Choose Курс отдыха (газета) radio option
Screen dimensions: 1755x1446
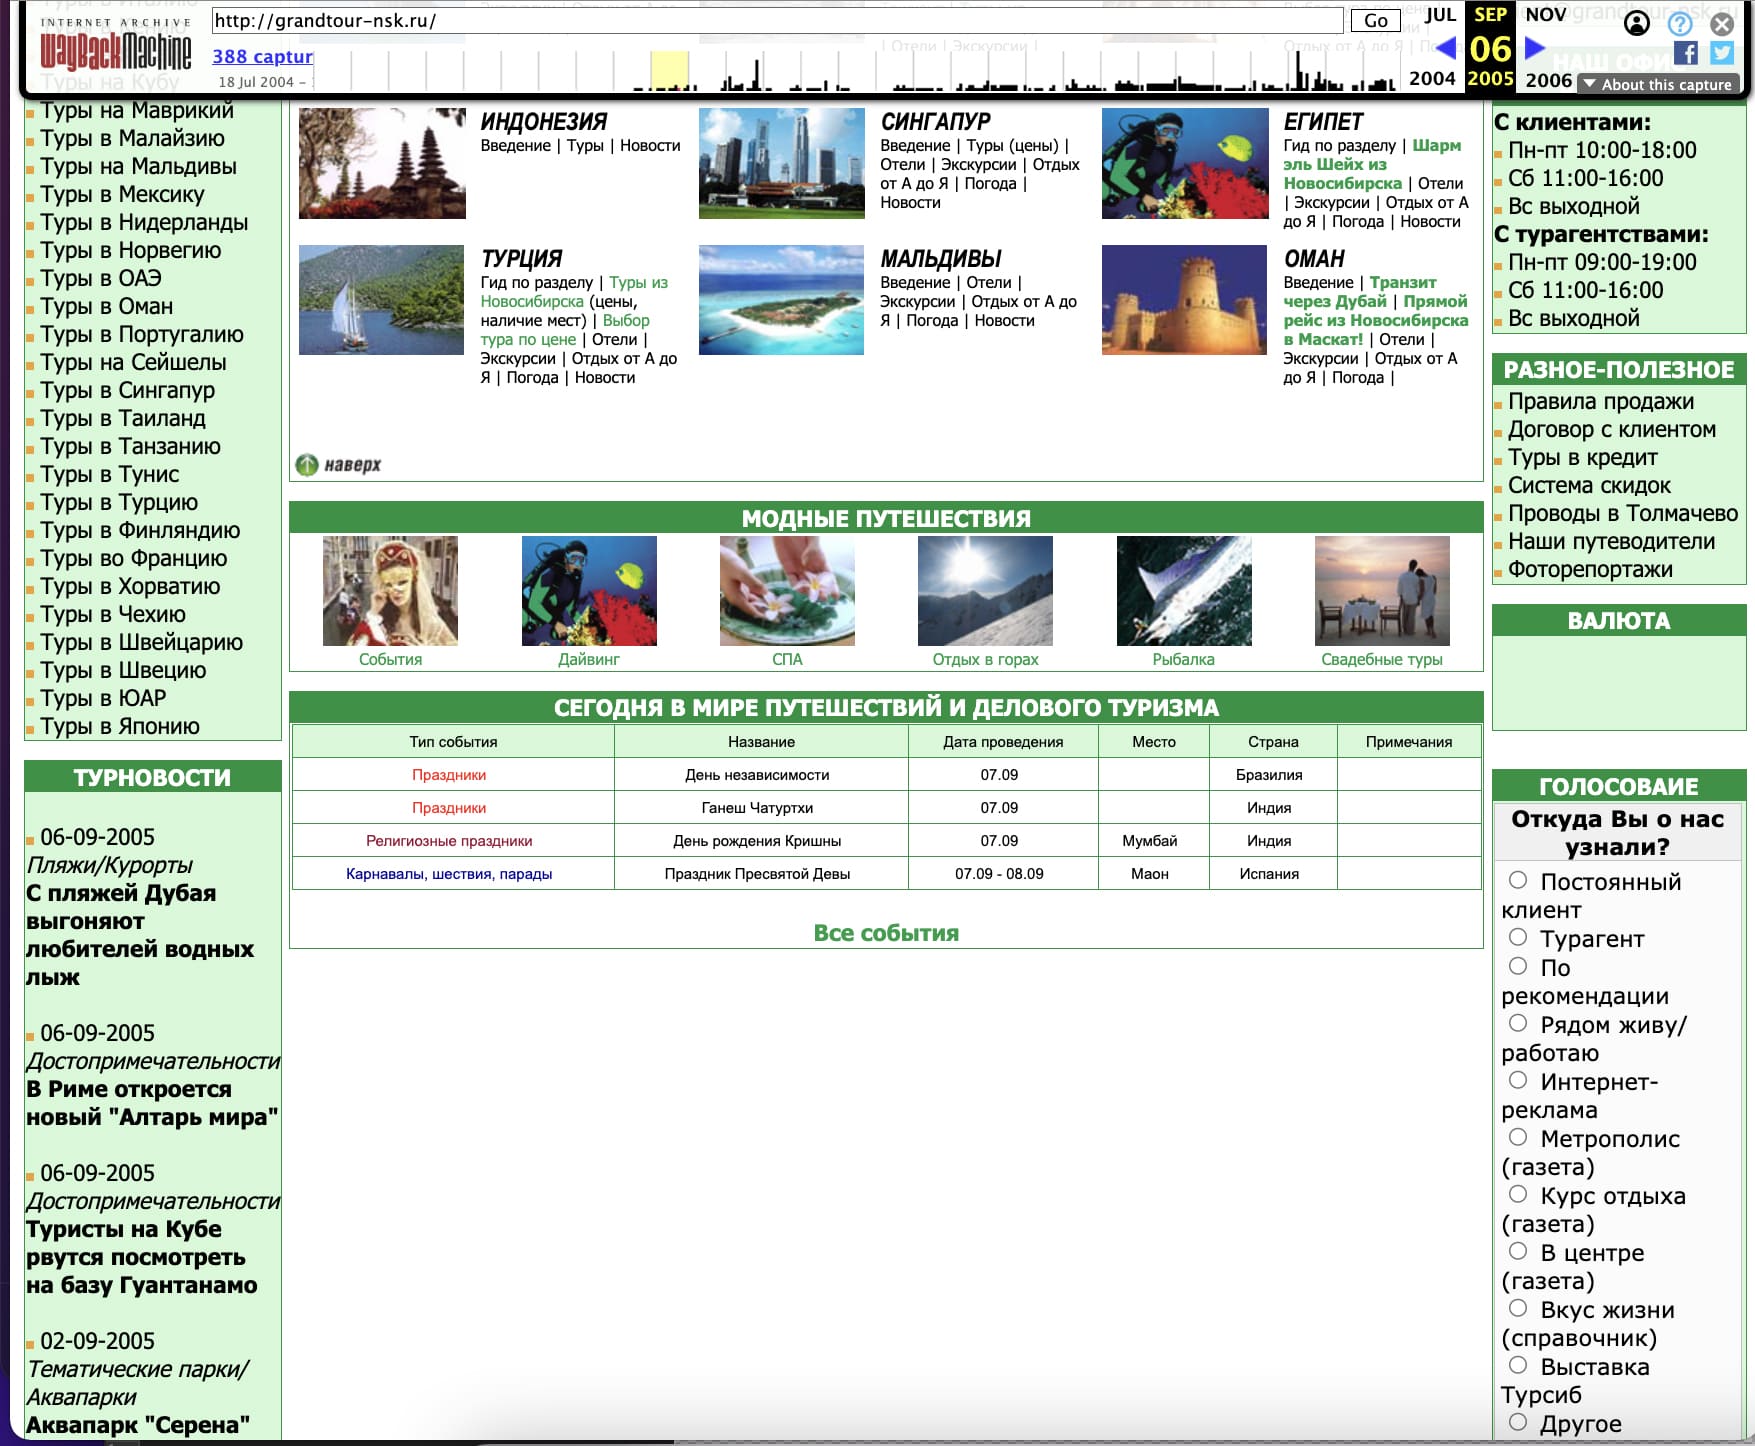(x=1518, y=1194)
